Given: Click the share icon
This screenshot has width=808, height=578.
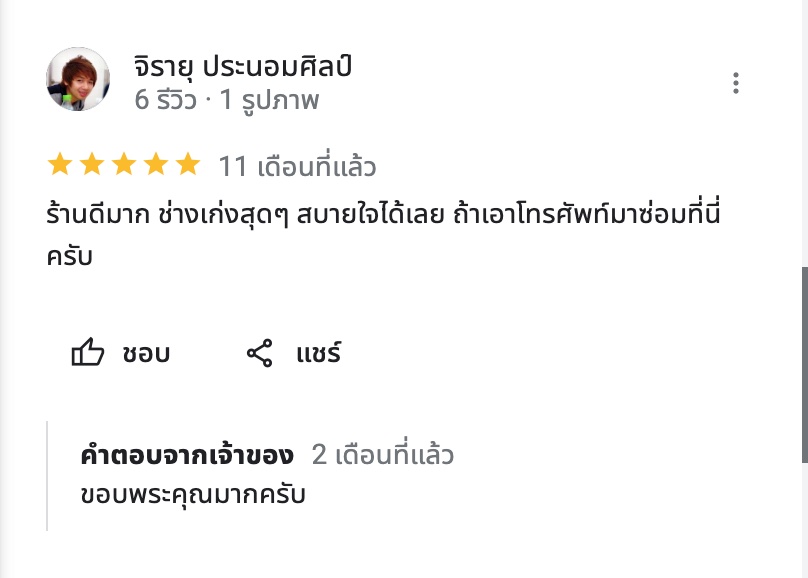Looking at the screenshot, I should [260, 353].
